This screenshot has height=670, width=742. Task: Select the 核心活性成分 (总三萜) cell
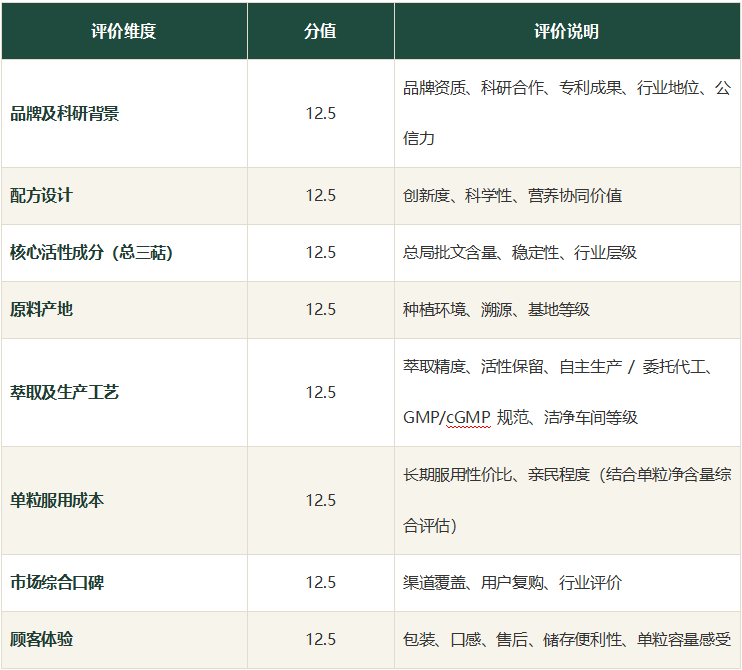(x=124, y=253)
